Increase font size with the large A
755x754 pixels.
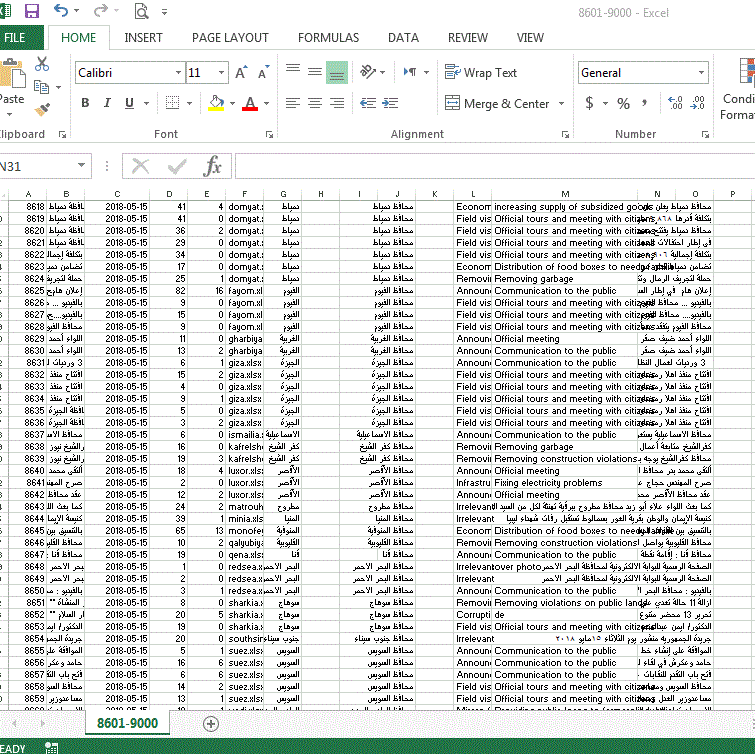[x=241, y=73]
